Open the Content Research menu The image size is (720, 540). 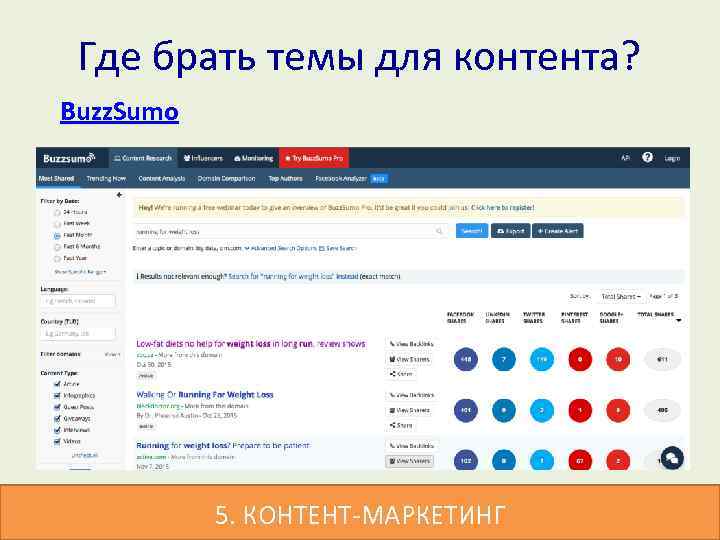click(143, 158)
